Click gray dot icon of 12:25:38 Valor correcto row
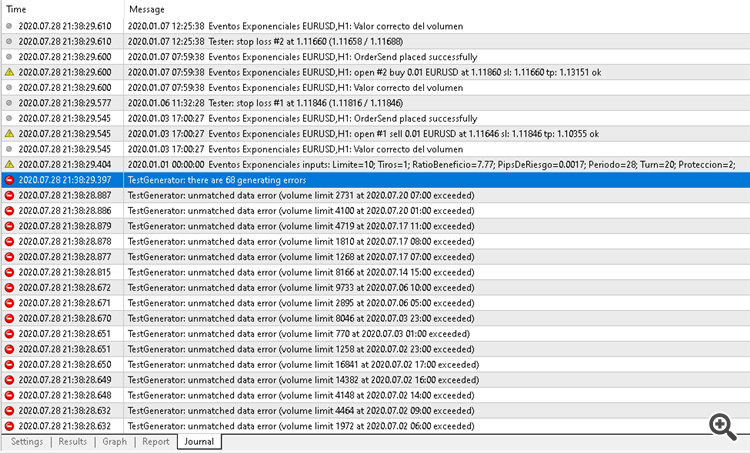750x453 pixels. 9,26
